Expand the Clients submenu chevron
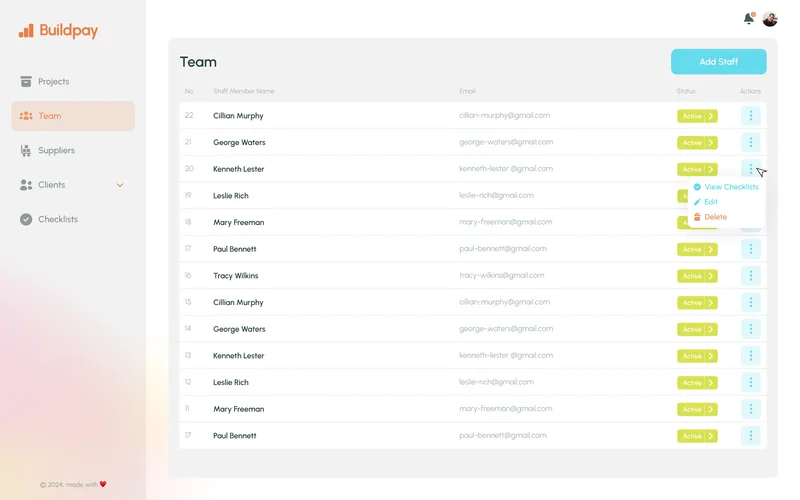 (x=120, y=185)
